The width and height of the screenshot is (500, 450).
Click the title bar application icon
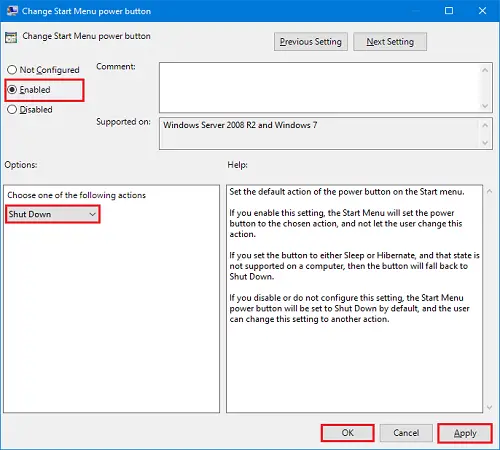12,11
